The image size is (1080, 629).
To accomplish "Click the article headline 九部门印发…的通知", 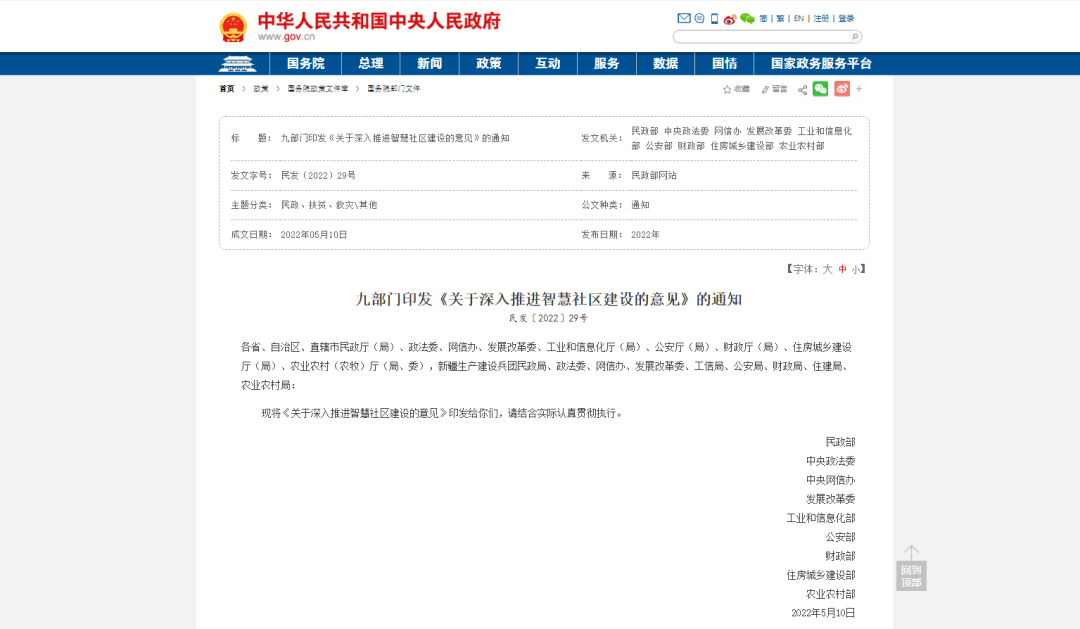I will click(x=548, y=299).
